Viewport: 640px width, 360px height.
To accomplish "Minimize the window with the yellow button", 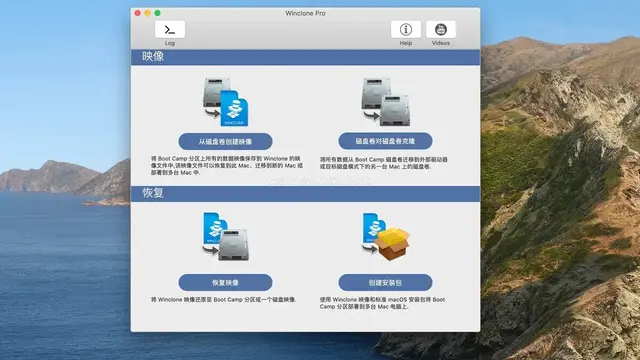I will click(147, 13).
